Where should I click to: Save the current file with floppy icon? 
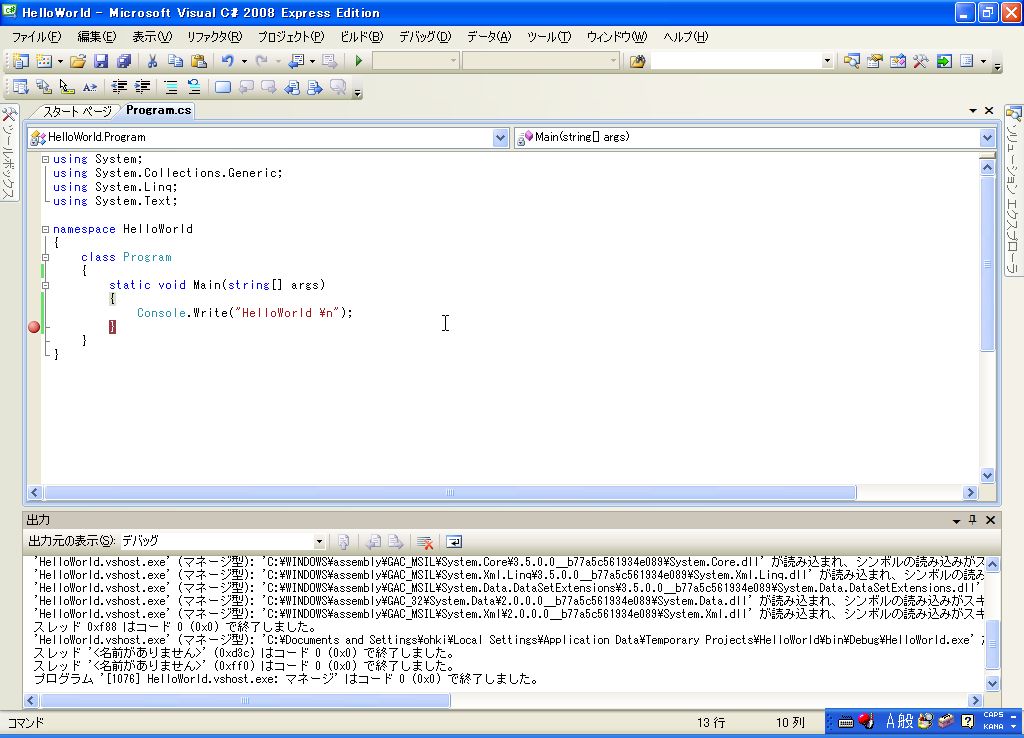coord(101,61)
